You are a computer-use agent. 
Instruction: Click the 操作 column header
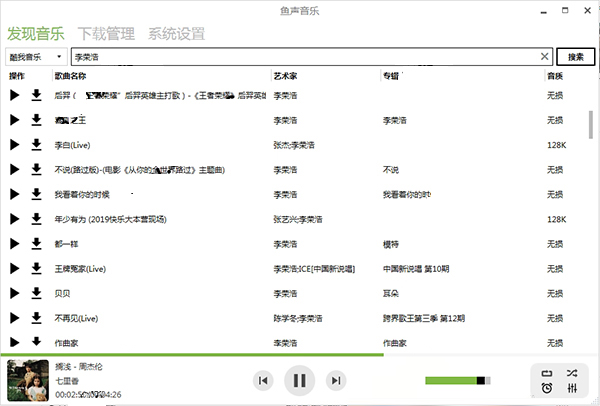[x=17, y=76]
